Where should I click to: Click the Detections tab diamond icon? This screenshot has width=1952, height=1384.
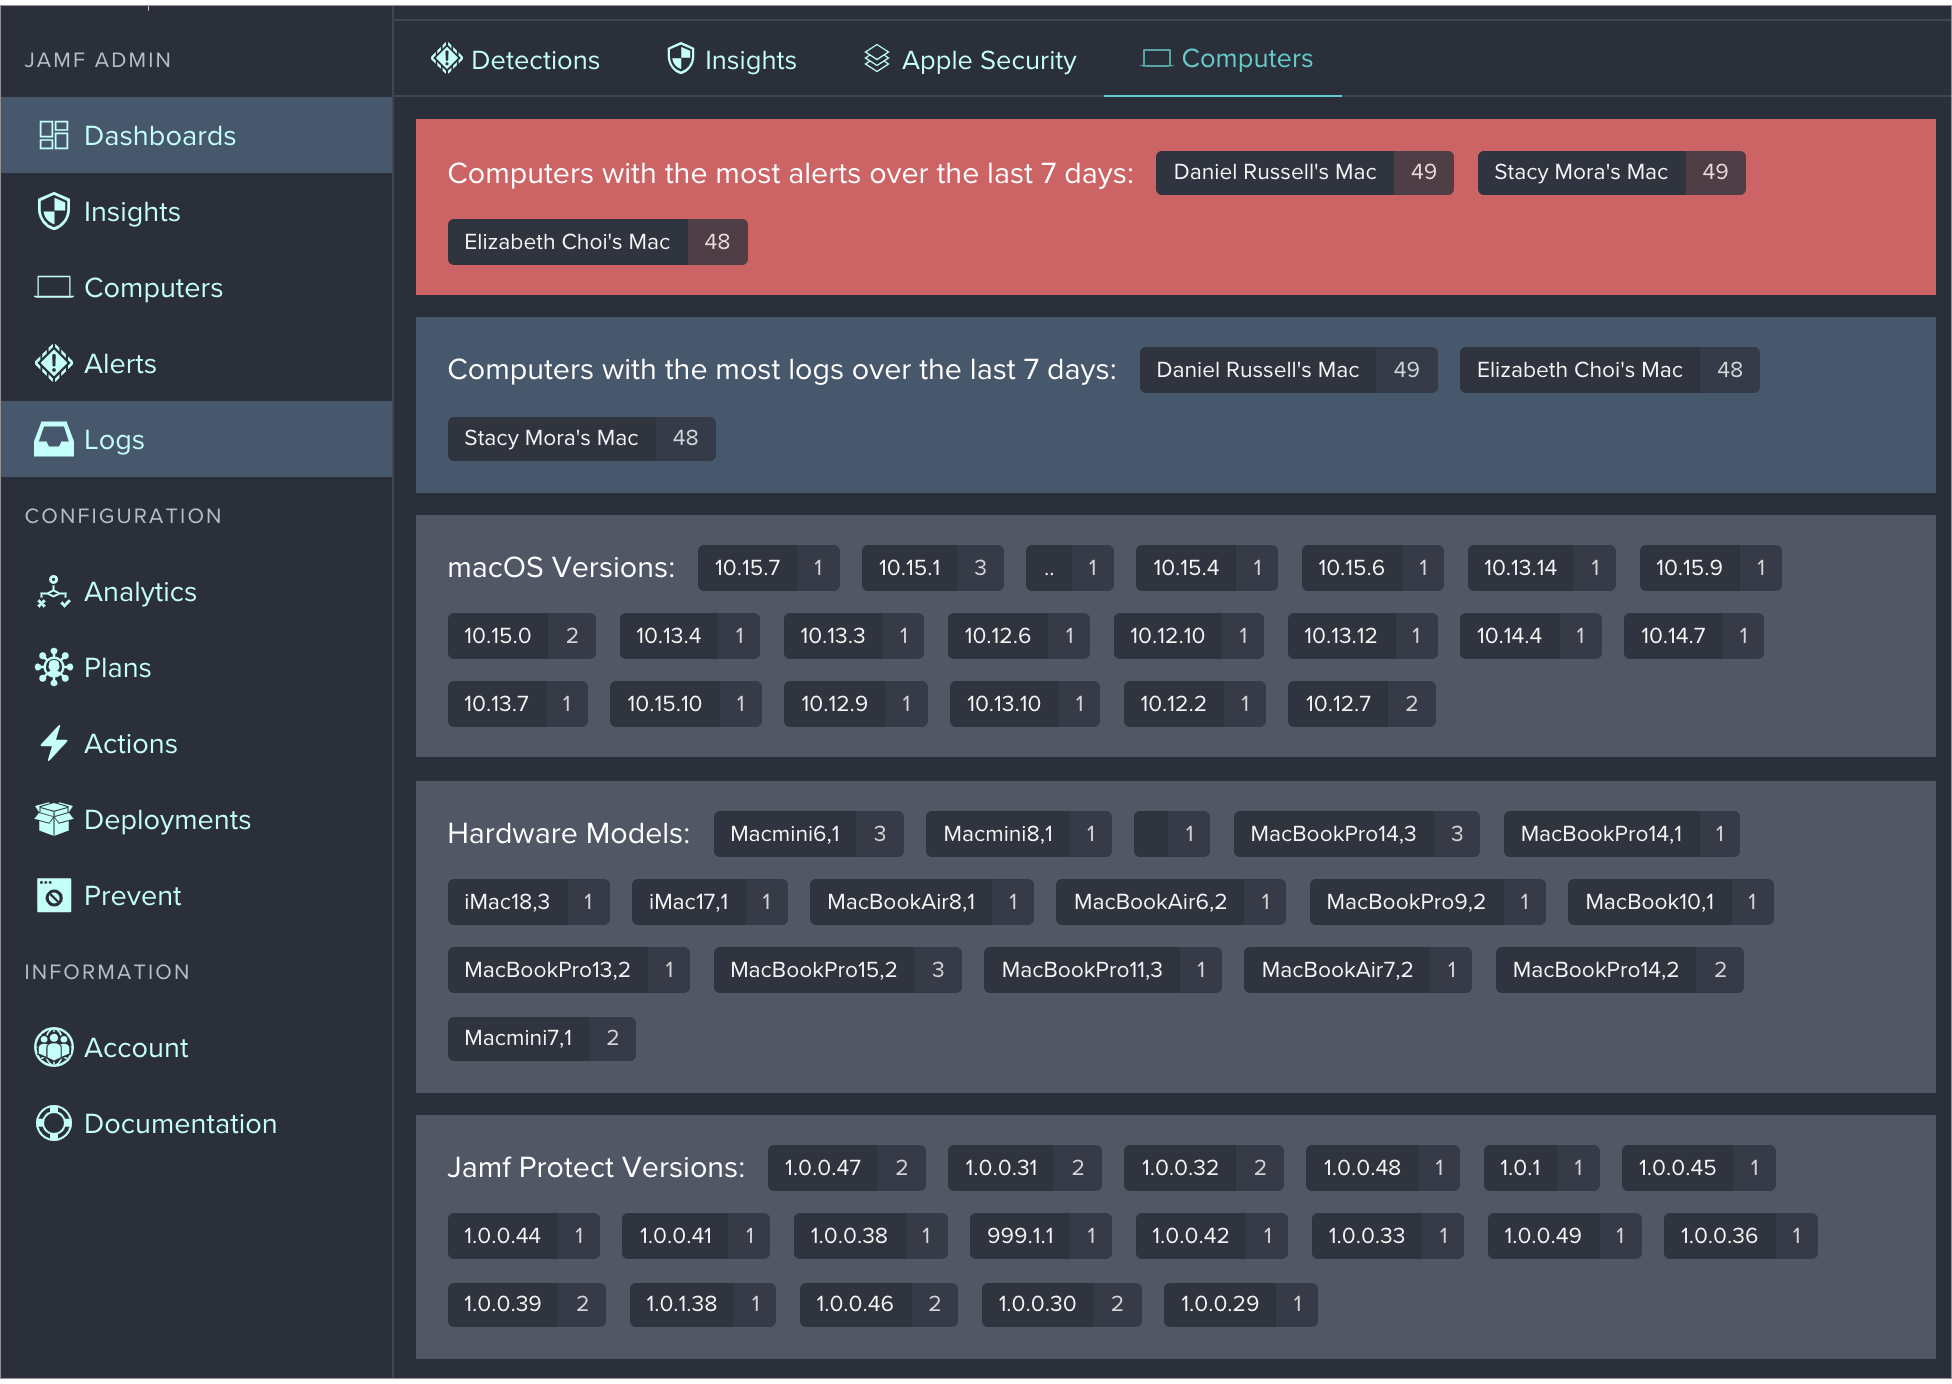coord(446,59)
